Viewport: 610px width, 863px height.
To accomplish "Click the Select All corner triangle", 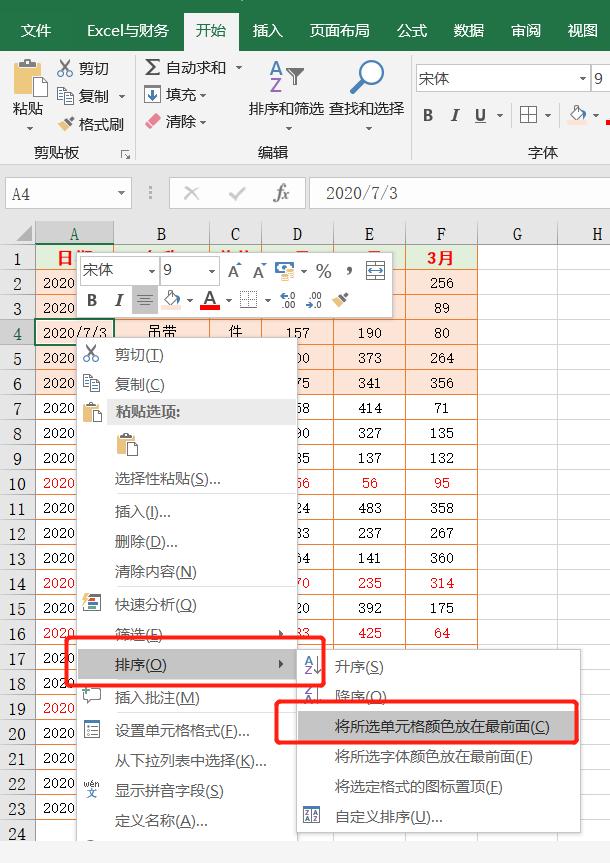I will click(x=24, y=234).
